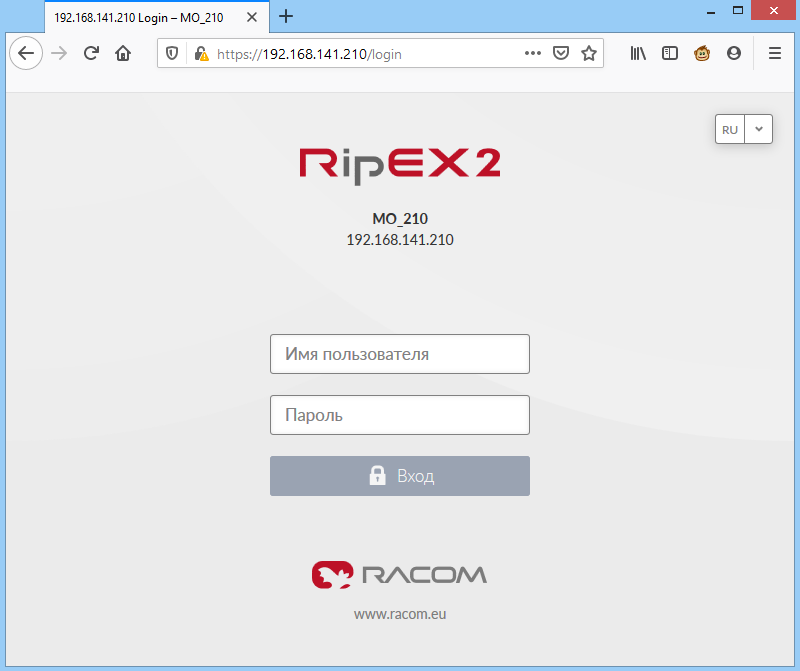The height and width of the screenshot is (671, 800).
Task: Open a new browser tab
Action: tap(286, 16)
